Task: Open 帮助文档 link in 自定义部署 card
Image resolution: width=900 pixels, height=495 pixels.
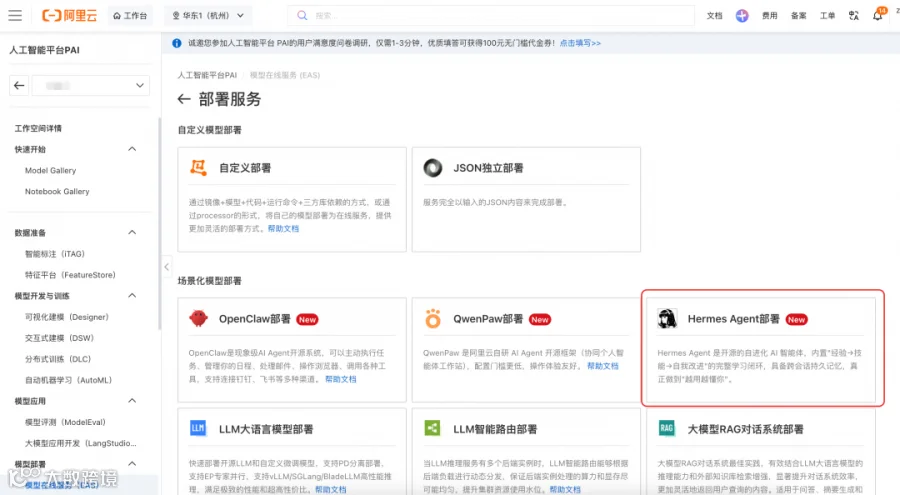Action: [x=283, y=229]
